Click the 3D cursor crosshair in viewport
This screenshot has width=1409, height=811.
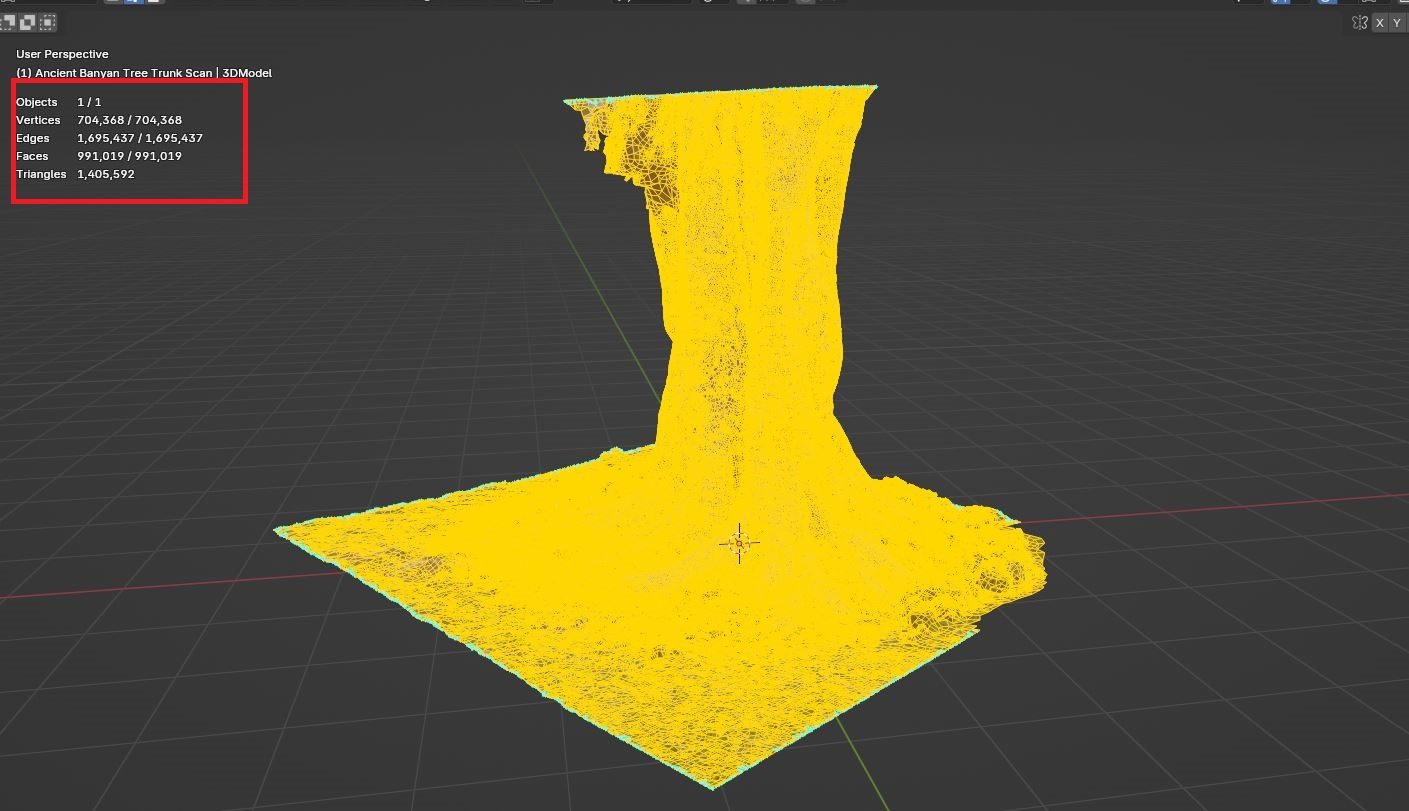coord(739,543)
